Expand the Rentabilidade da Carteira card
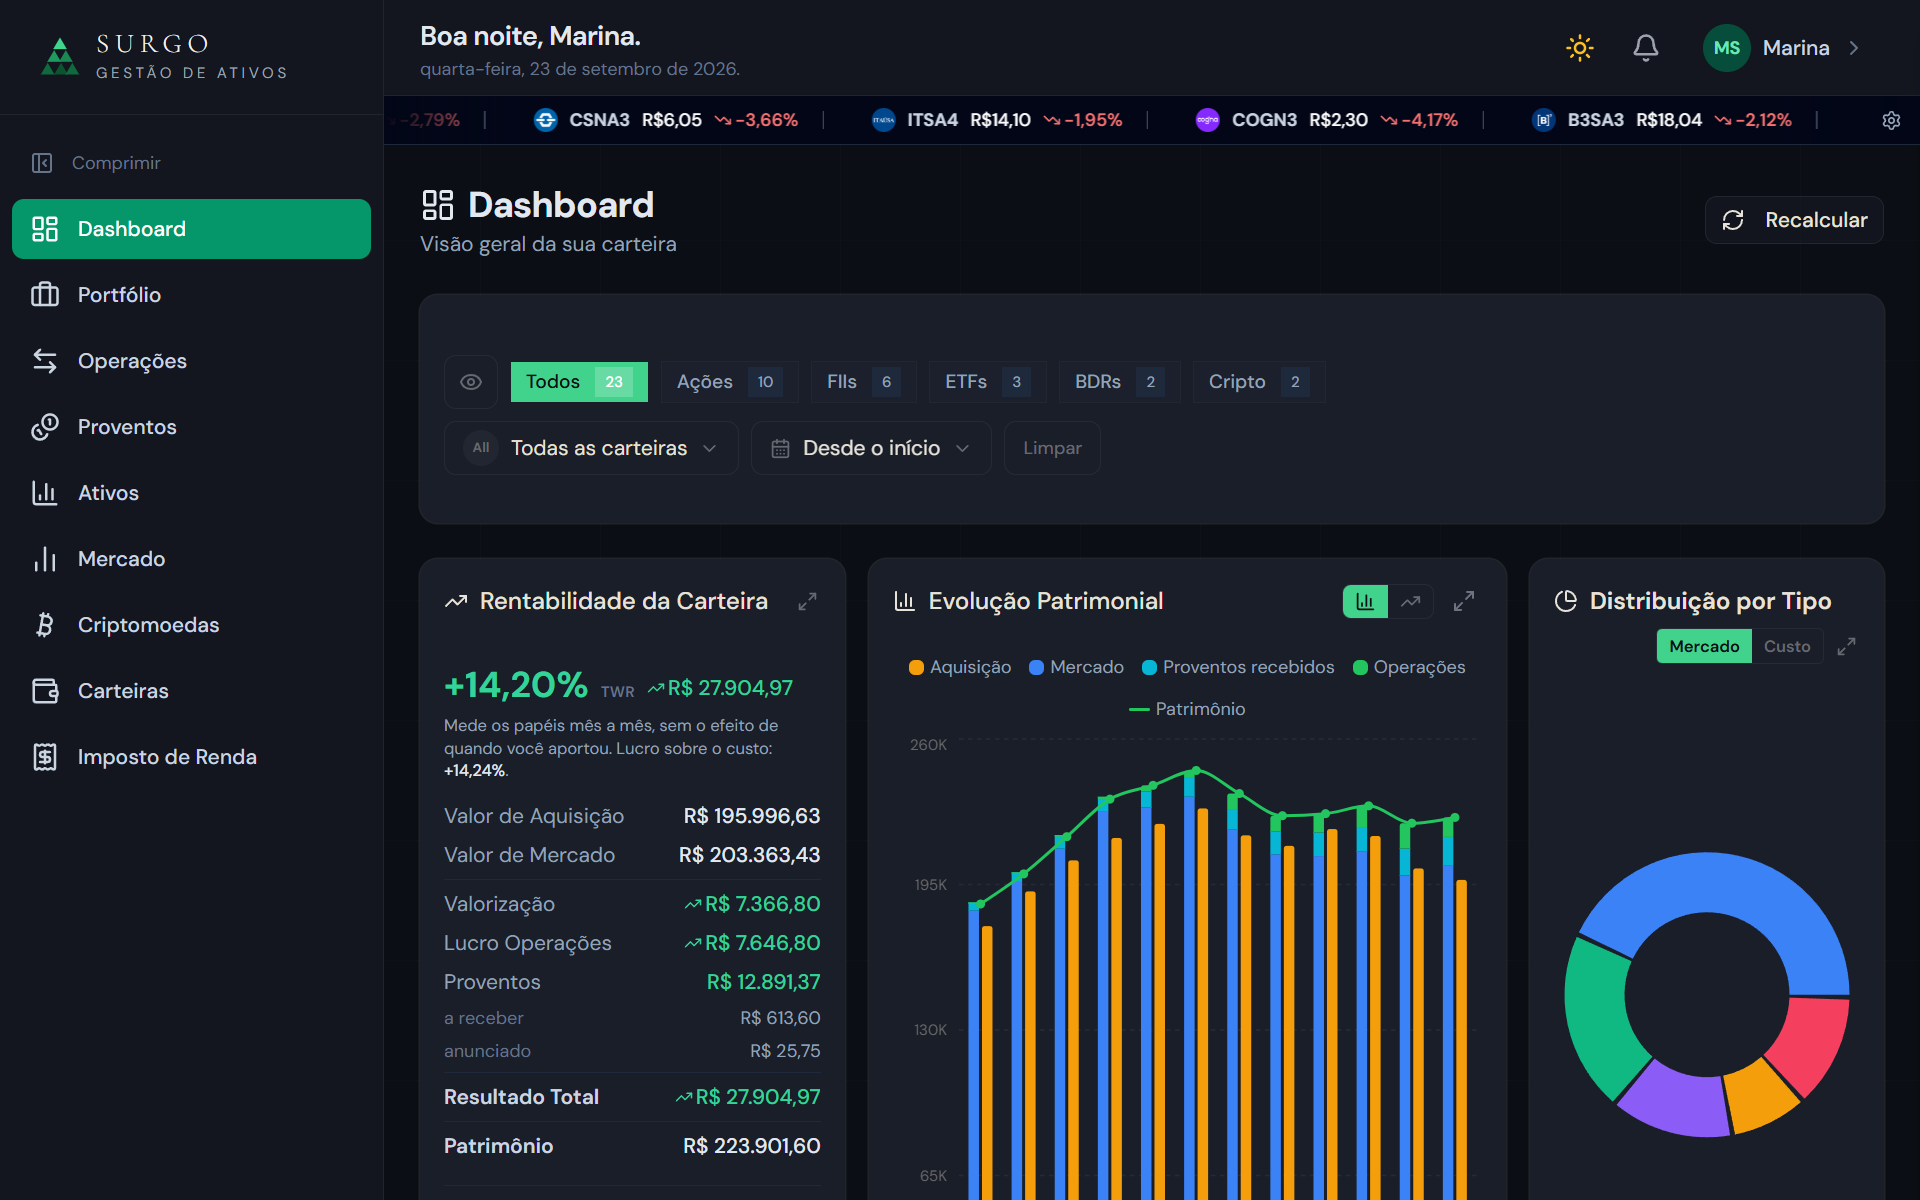This screenshot has height=1200, width=1920. point(807,601)
